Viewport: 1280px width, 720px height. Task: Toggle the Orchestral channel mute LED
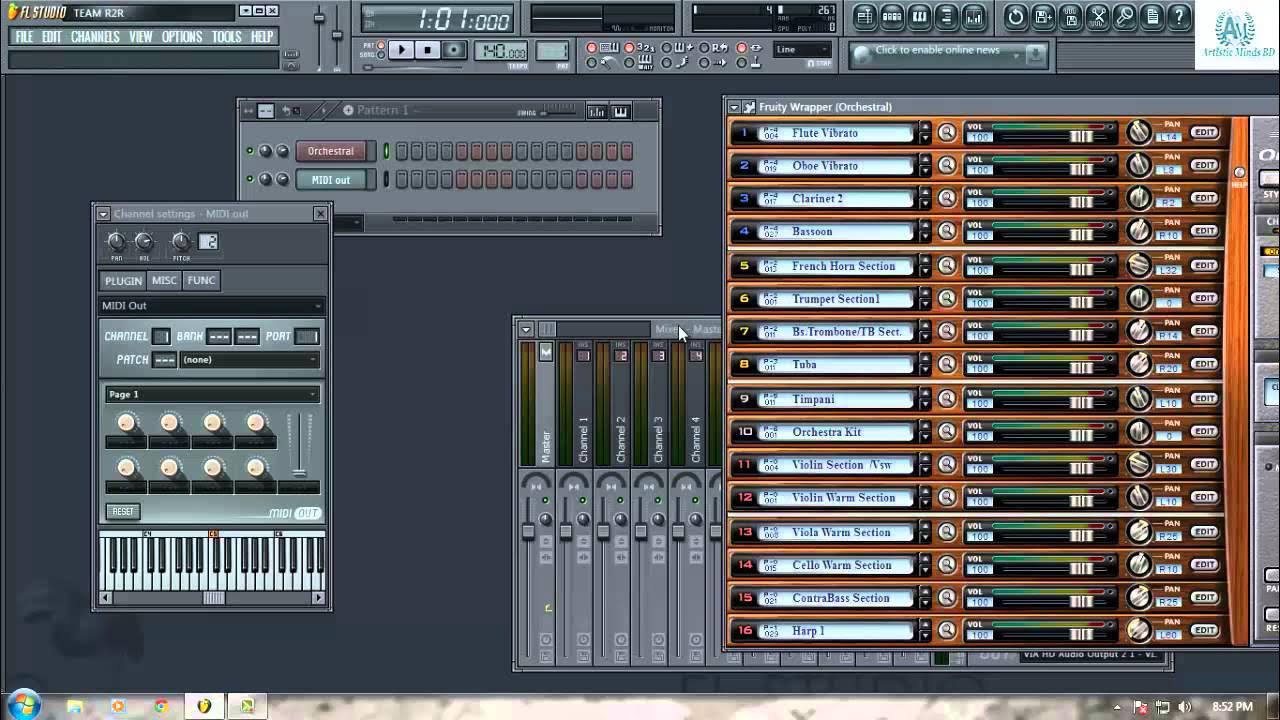pyautogui.click(x=250, y=151)
